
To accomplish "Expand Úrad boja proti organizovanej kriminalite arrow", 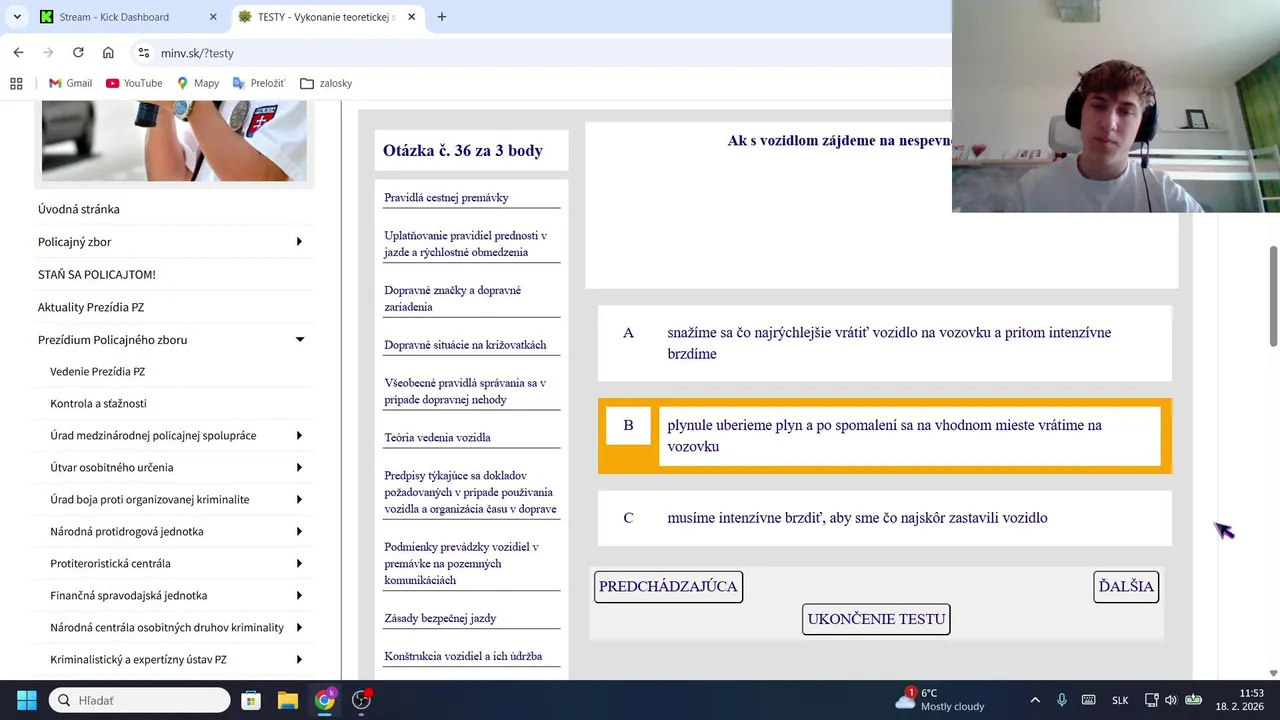I will 299,500.
